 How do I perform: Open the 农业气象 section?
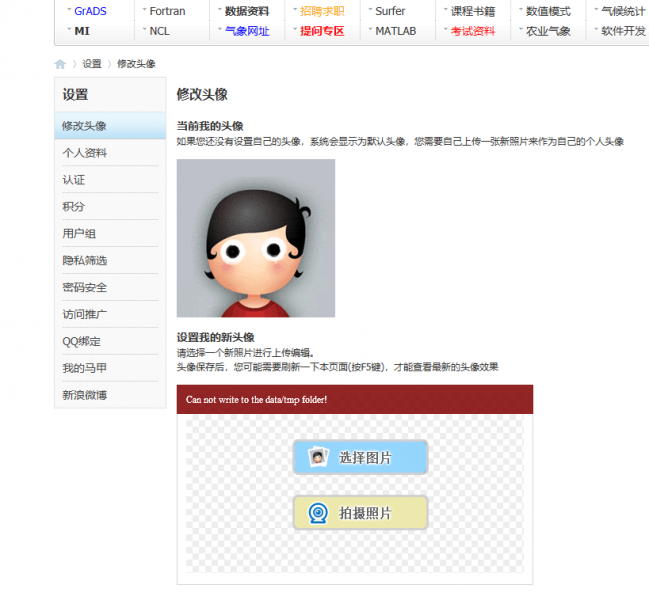pyautogui.click(x=548, y=31)
